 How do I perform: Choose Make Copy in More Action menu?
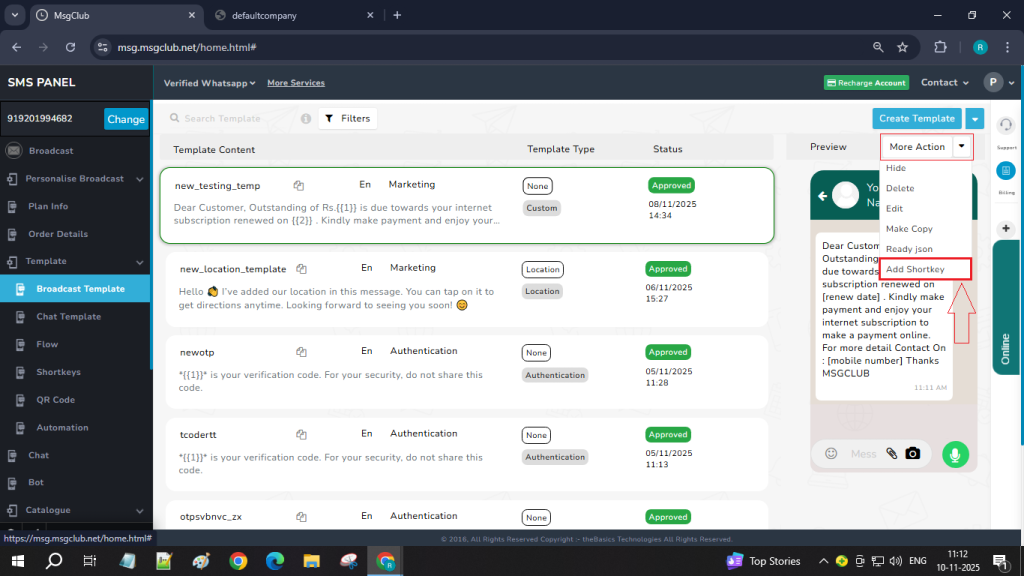[909, 229]
